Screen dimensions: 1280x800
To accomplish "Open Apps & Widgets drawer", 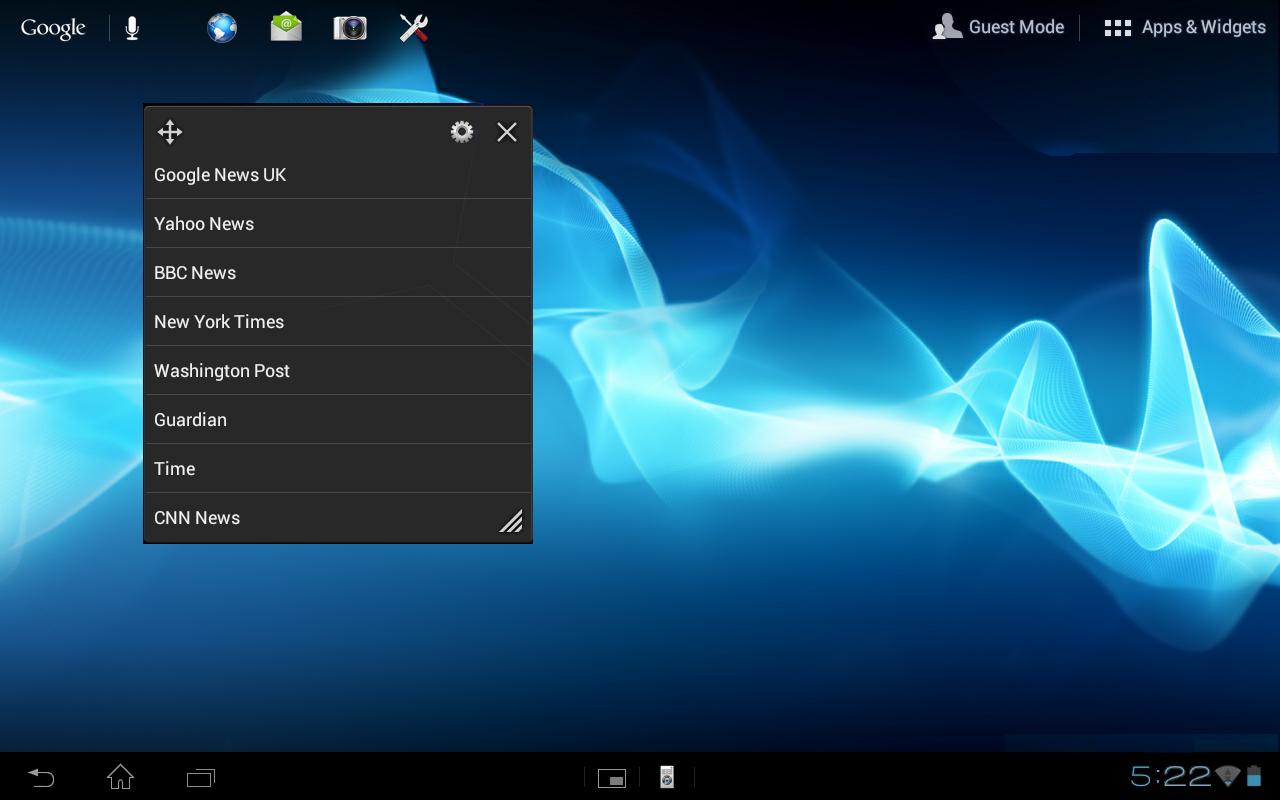I will coord(1185,28).
